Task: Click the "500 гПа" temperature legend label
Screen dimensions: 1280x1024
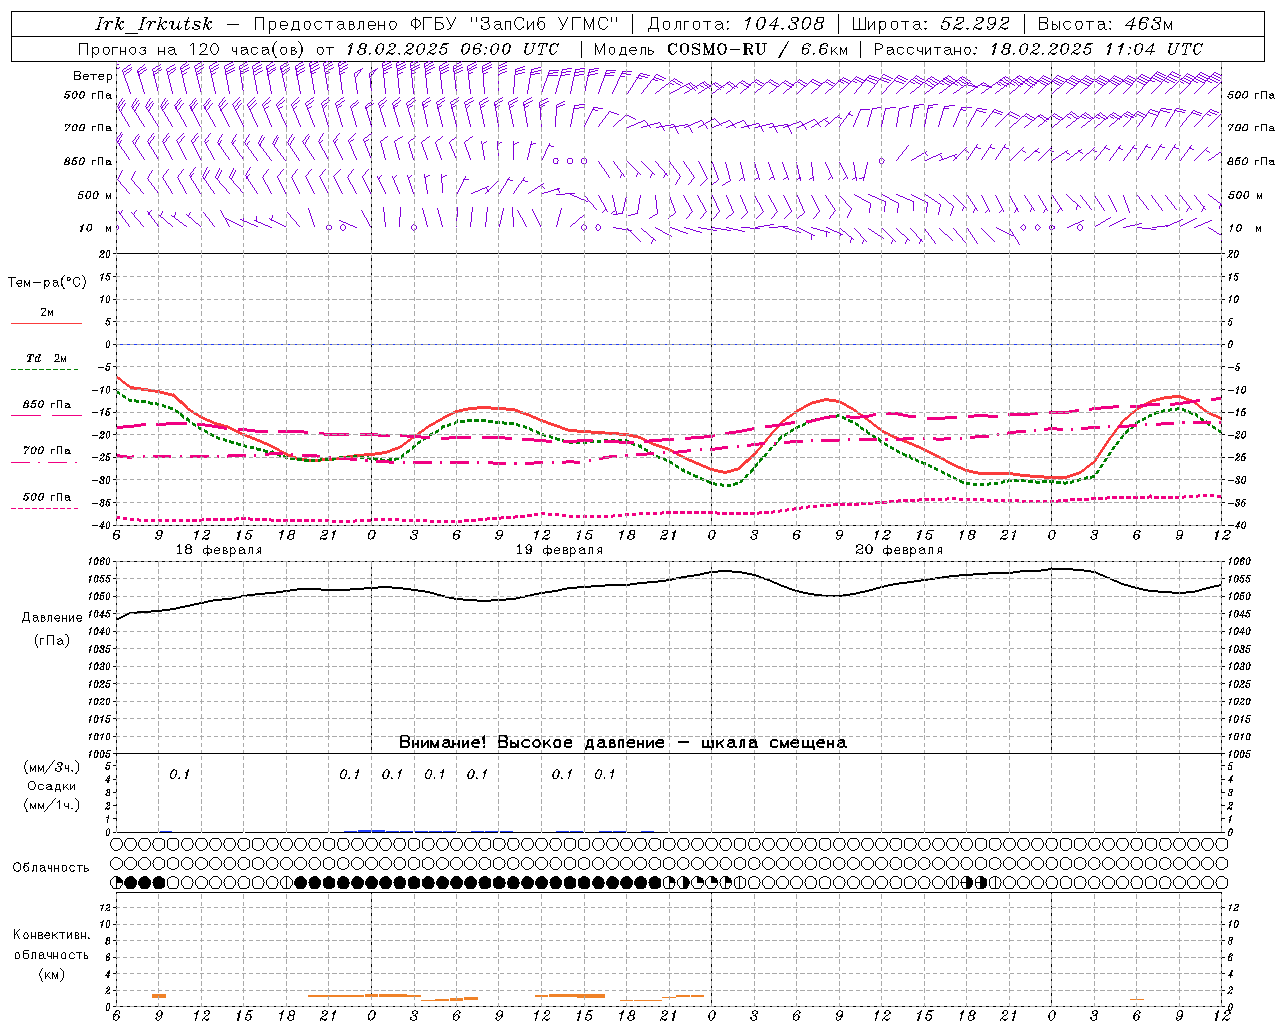Action: pyautogui.click(x=47, y=497)
